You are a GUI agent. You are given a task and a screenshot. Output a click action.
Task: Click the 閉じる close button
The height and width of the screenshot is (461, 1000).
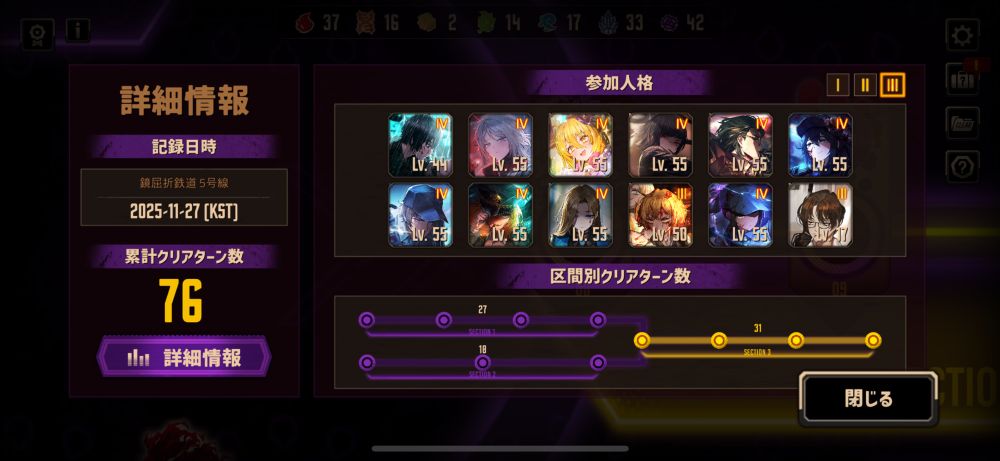869,399
